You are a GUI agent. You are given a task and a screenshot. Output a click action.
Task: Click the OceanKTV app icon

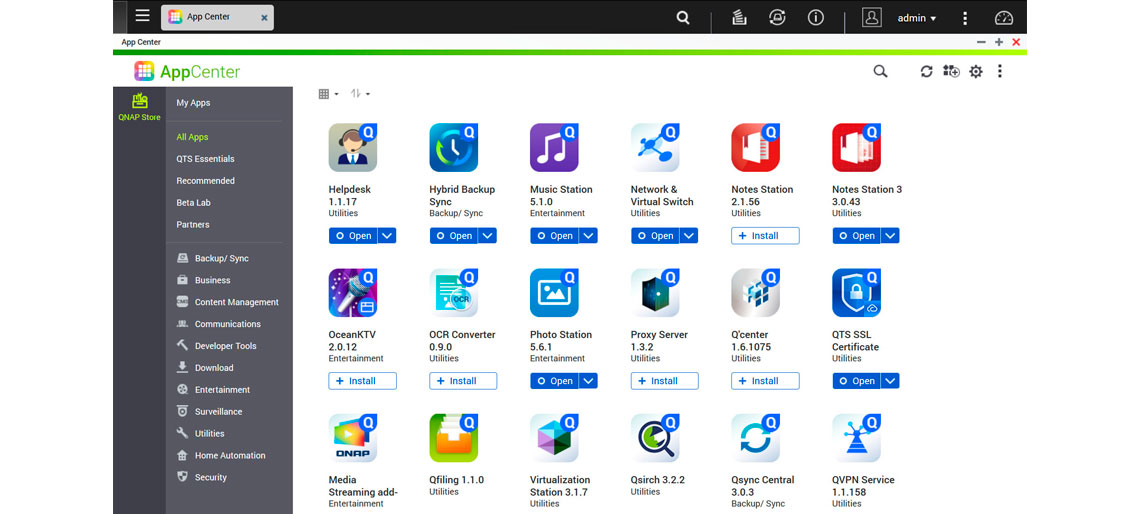tap(353, 293)
